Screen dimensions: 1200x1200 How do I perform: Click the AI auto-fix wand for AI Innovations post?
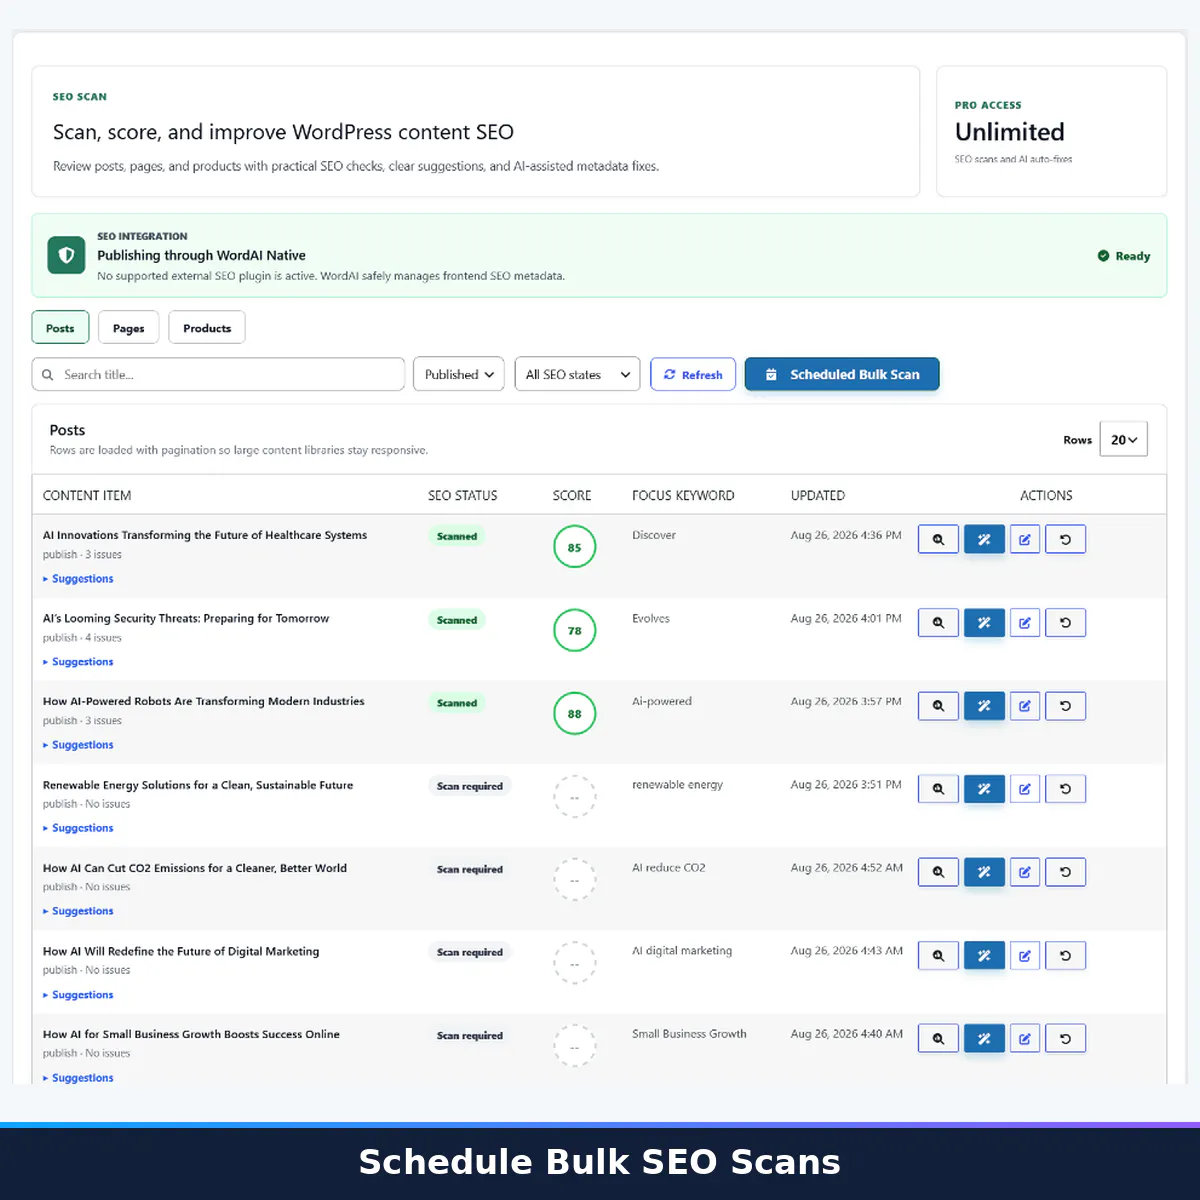(984, 540)
